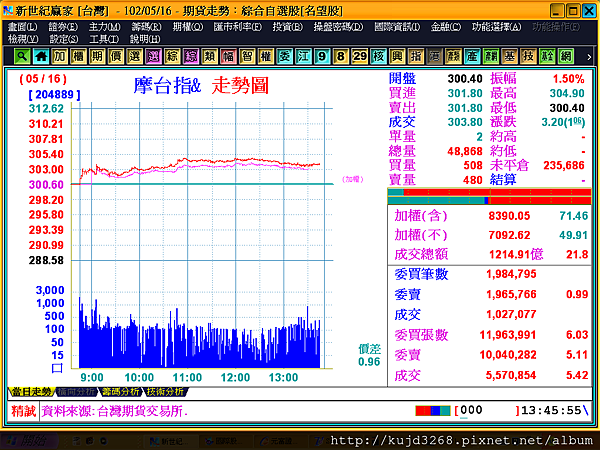Click the 精誠 label in status bar
This screenshot has height=450, width=600.
(23, 411)
